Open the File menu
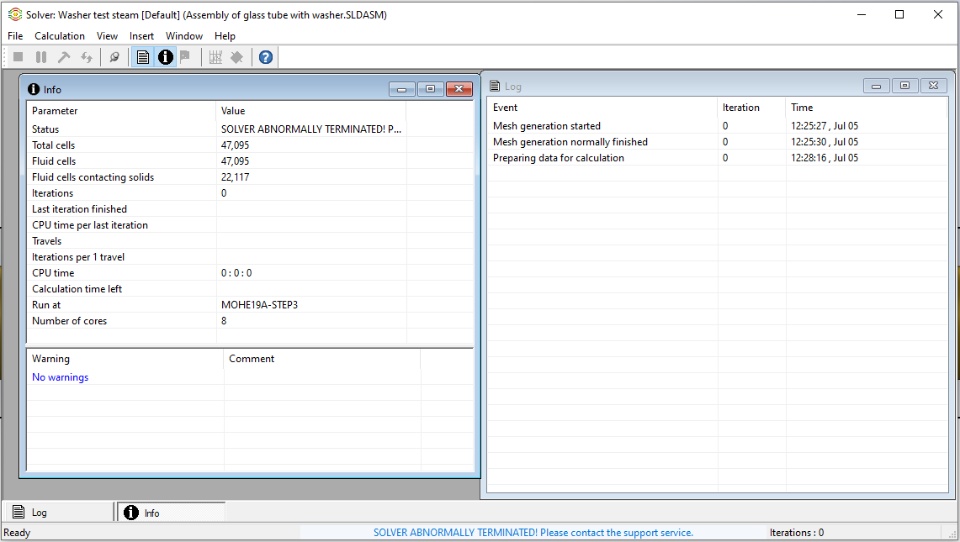Viewport: 960px width, 542px height. [15, 36]
